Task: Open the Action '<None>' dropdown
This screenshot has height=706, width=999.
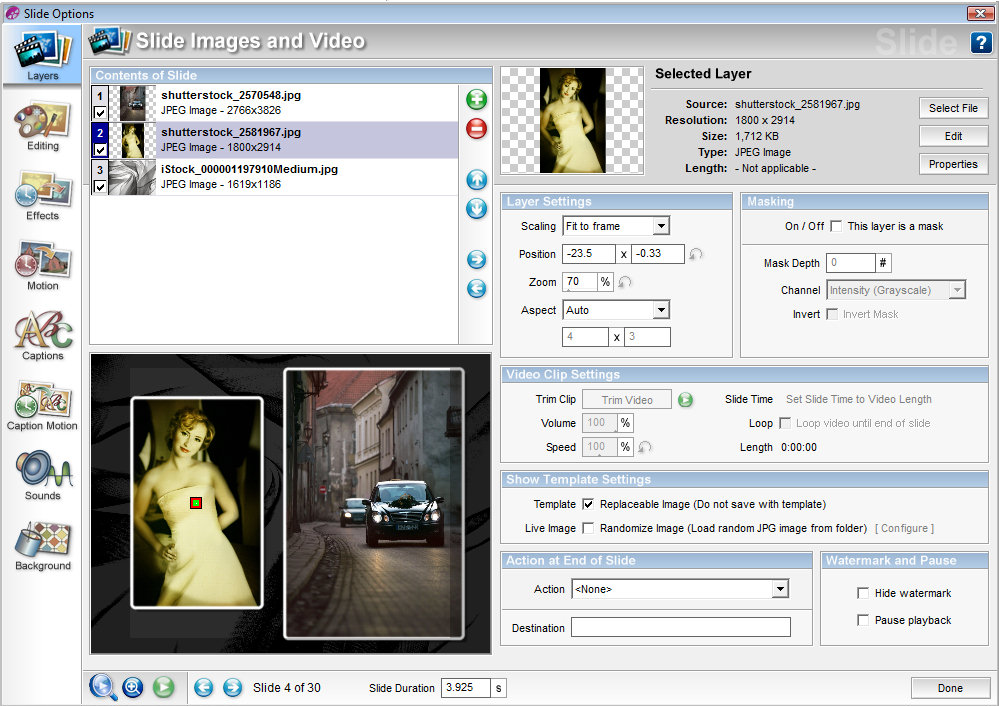Action: [680, 589]
